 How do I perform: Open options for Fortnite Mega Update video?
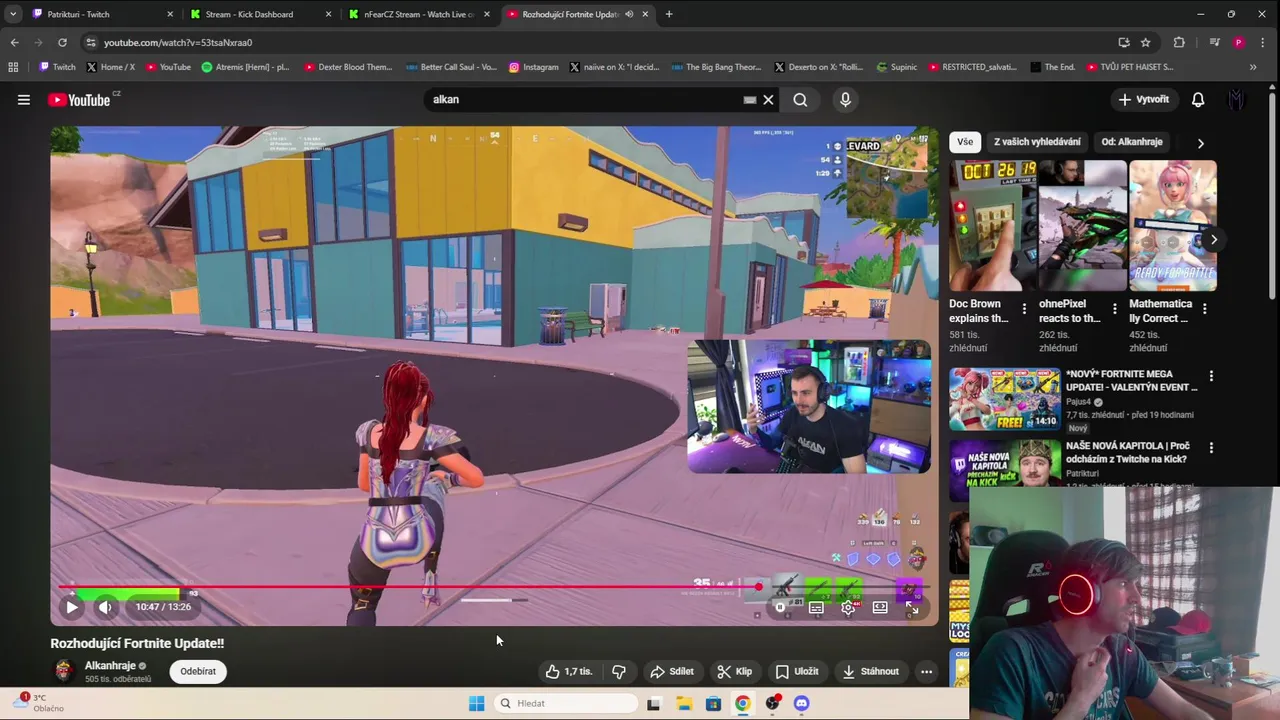click(1211, 376)
